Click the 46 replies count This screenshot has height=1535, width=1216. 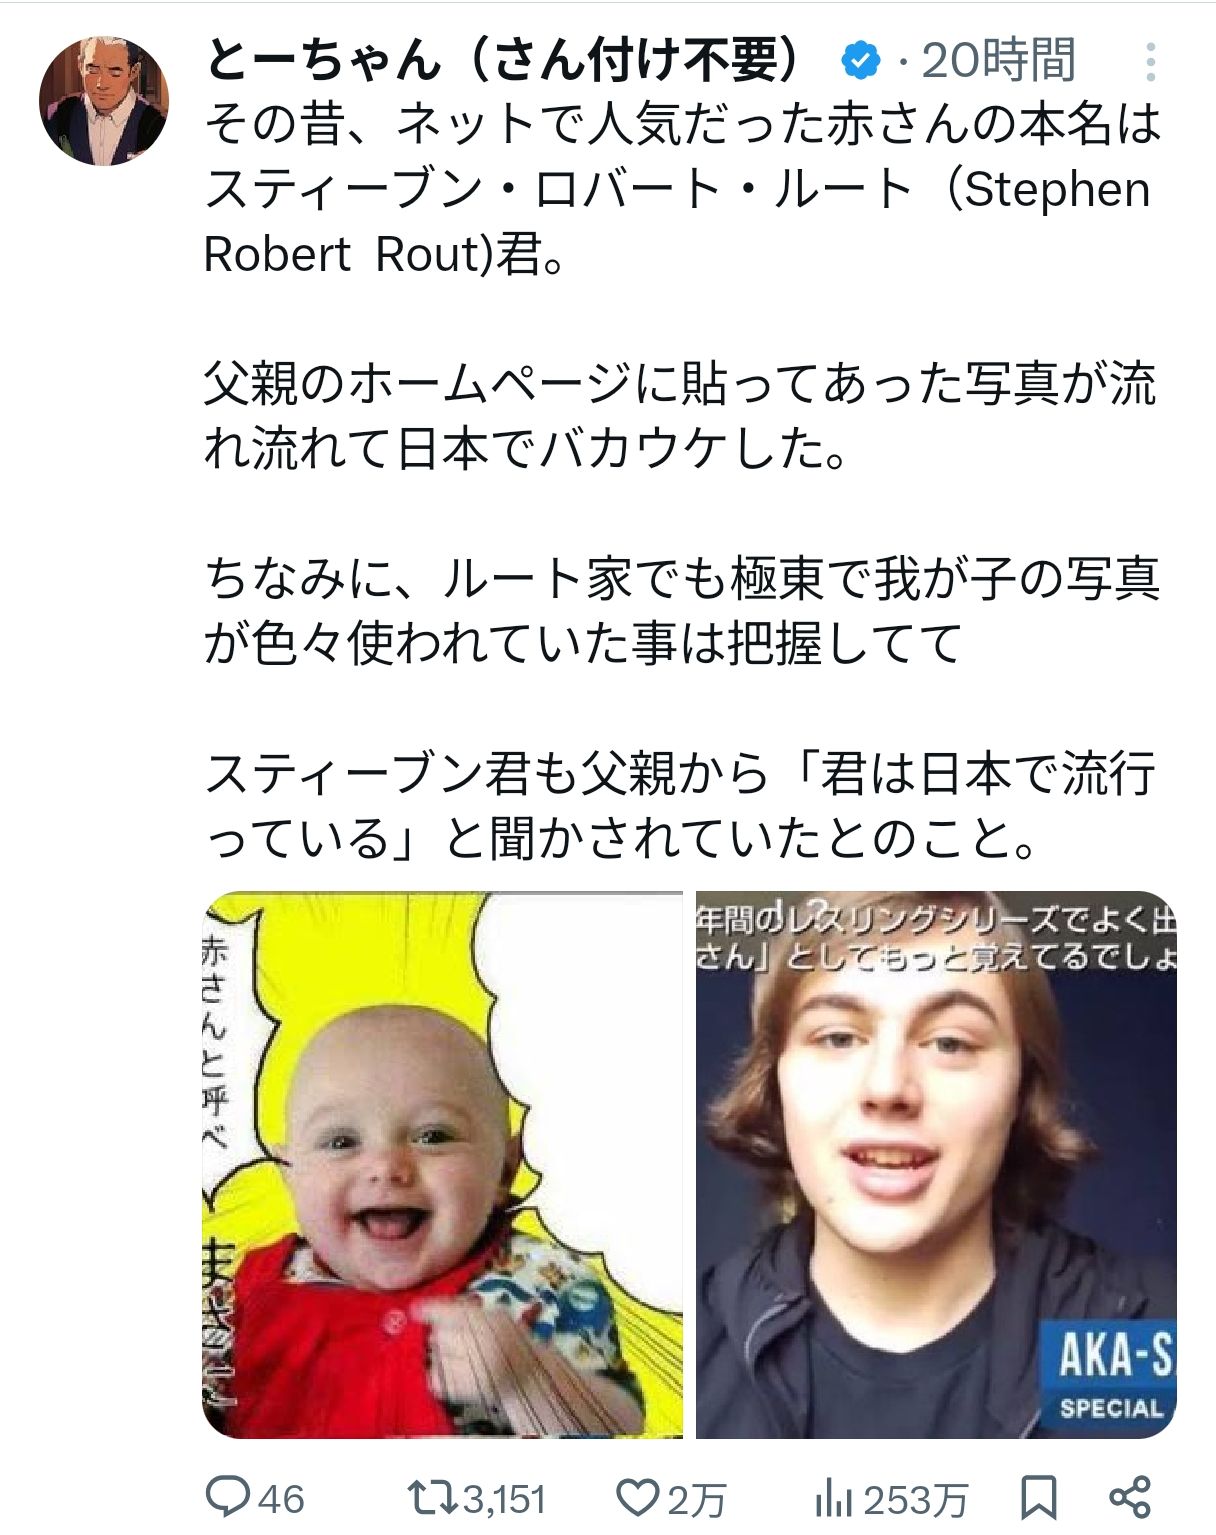[x=281, y=1499]
